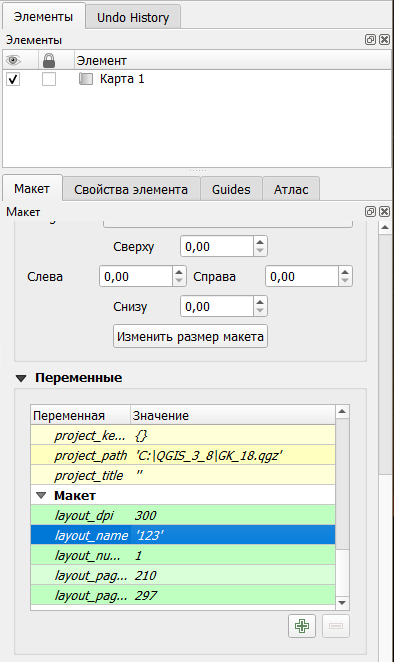Click variables table scroll down arrow

click(x=342, y=603)
